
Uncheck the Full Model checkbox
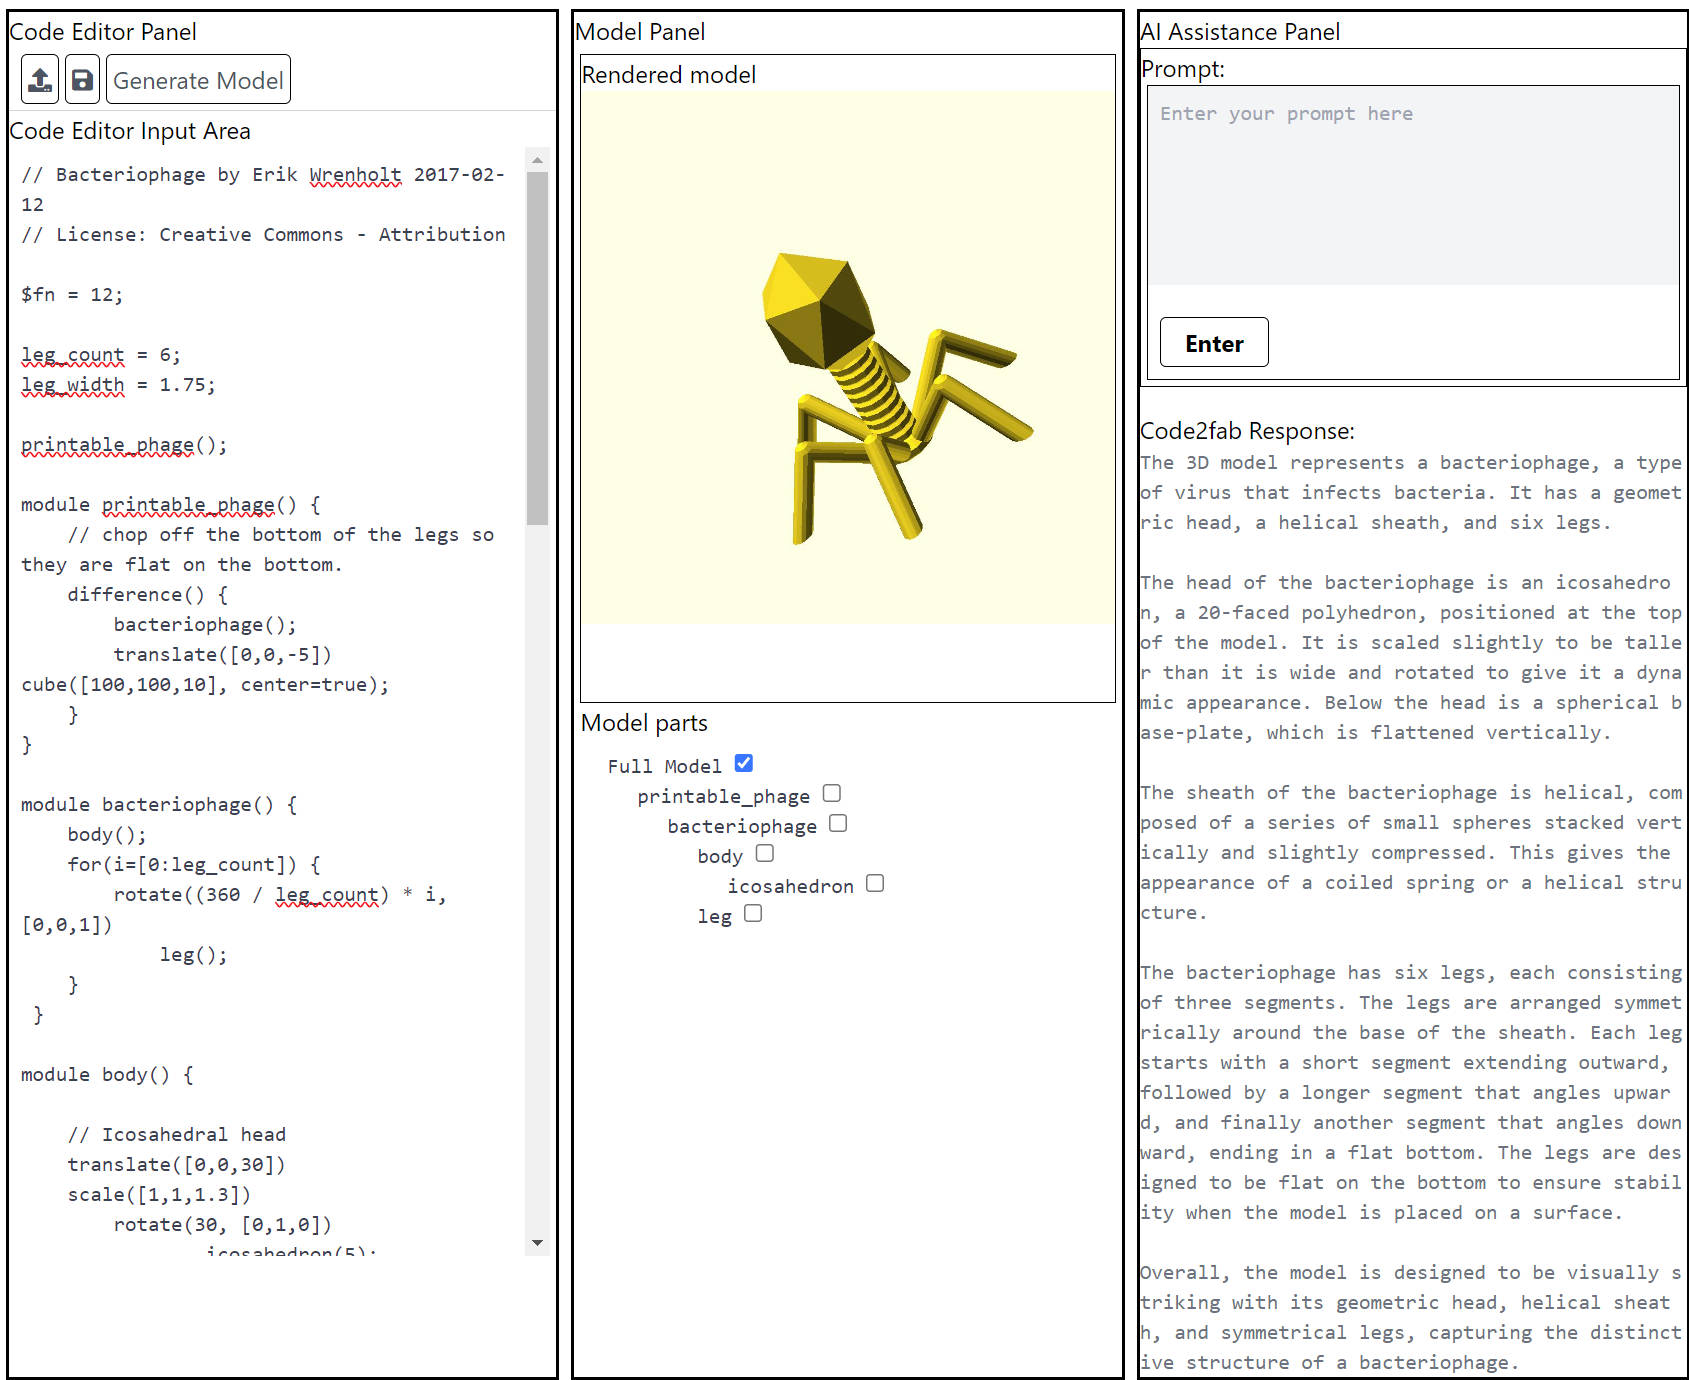pos(743,764)
